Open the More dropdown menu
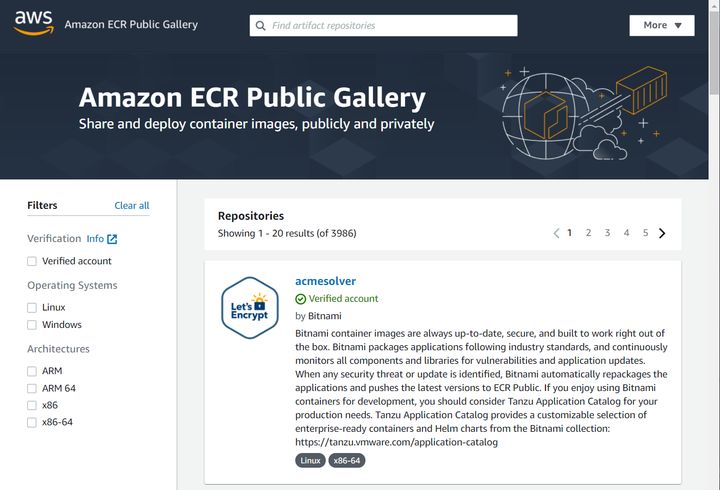 662,25
